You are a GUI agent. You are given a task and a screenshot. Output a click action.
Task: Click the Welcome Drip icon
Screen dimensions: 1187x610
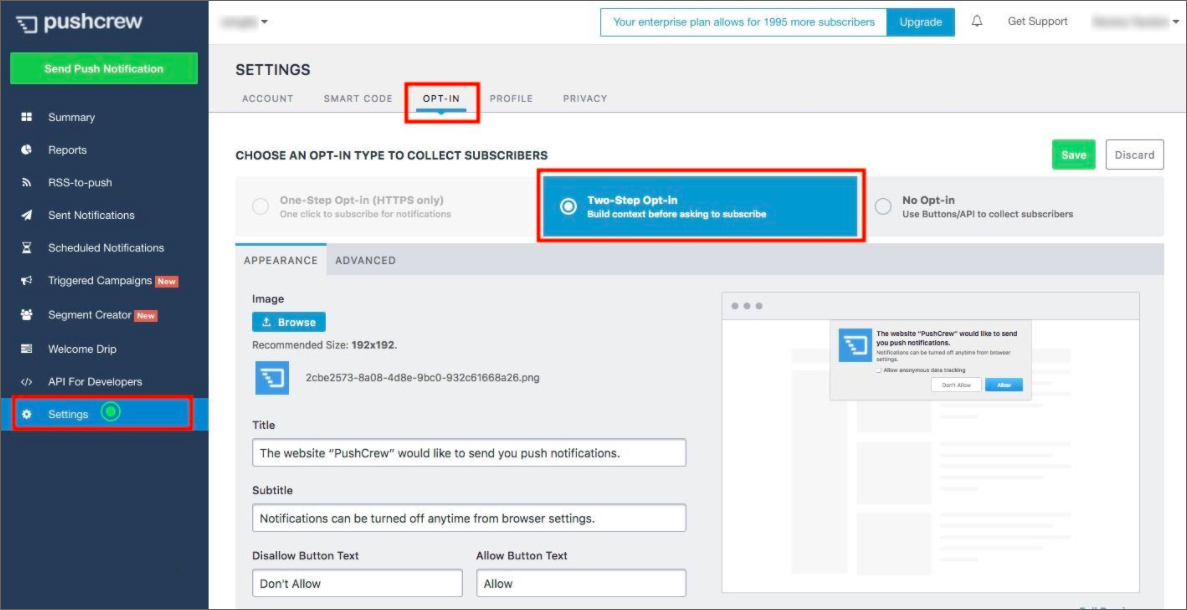pos(26,349)
